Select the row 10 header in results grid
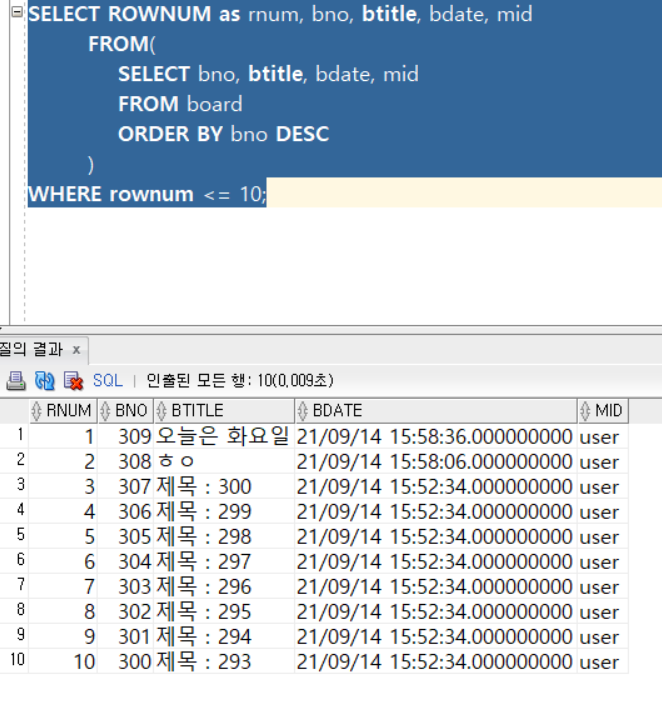This screenshot has height=705, width=662. (14, 660)
